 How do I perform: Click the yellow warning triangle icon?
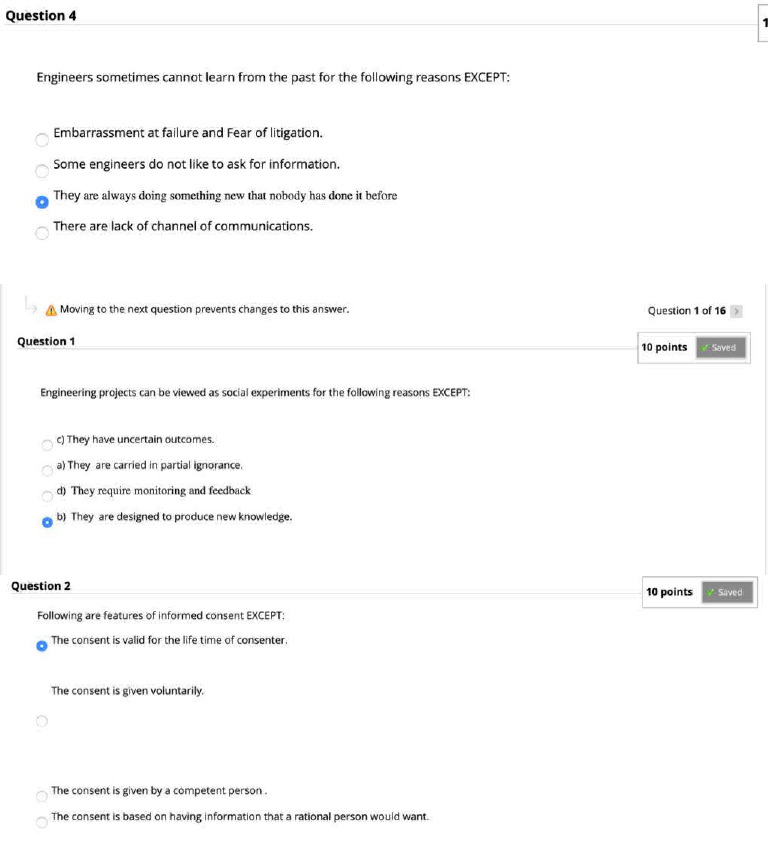click(x=50, y=310)
